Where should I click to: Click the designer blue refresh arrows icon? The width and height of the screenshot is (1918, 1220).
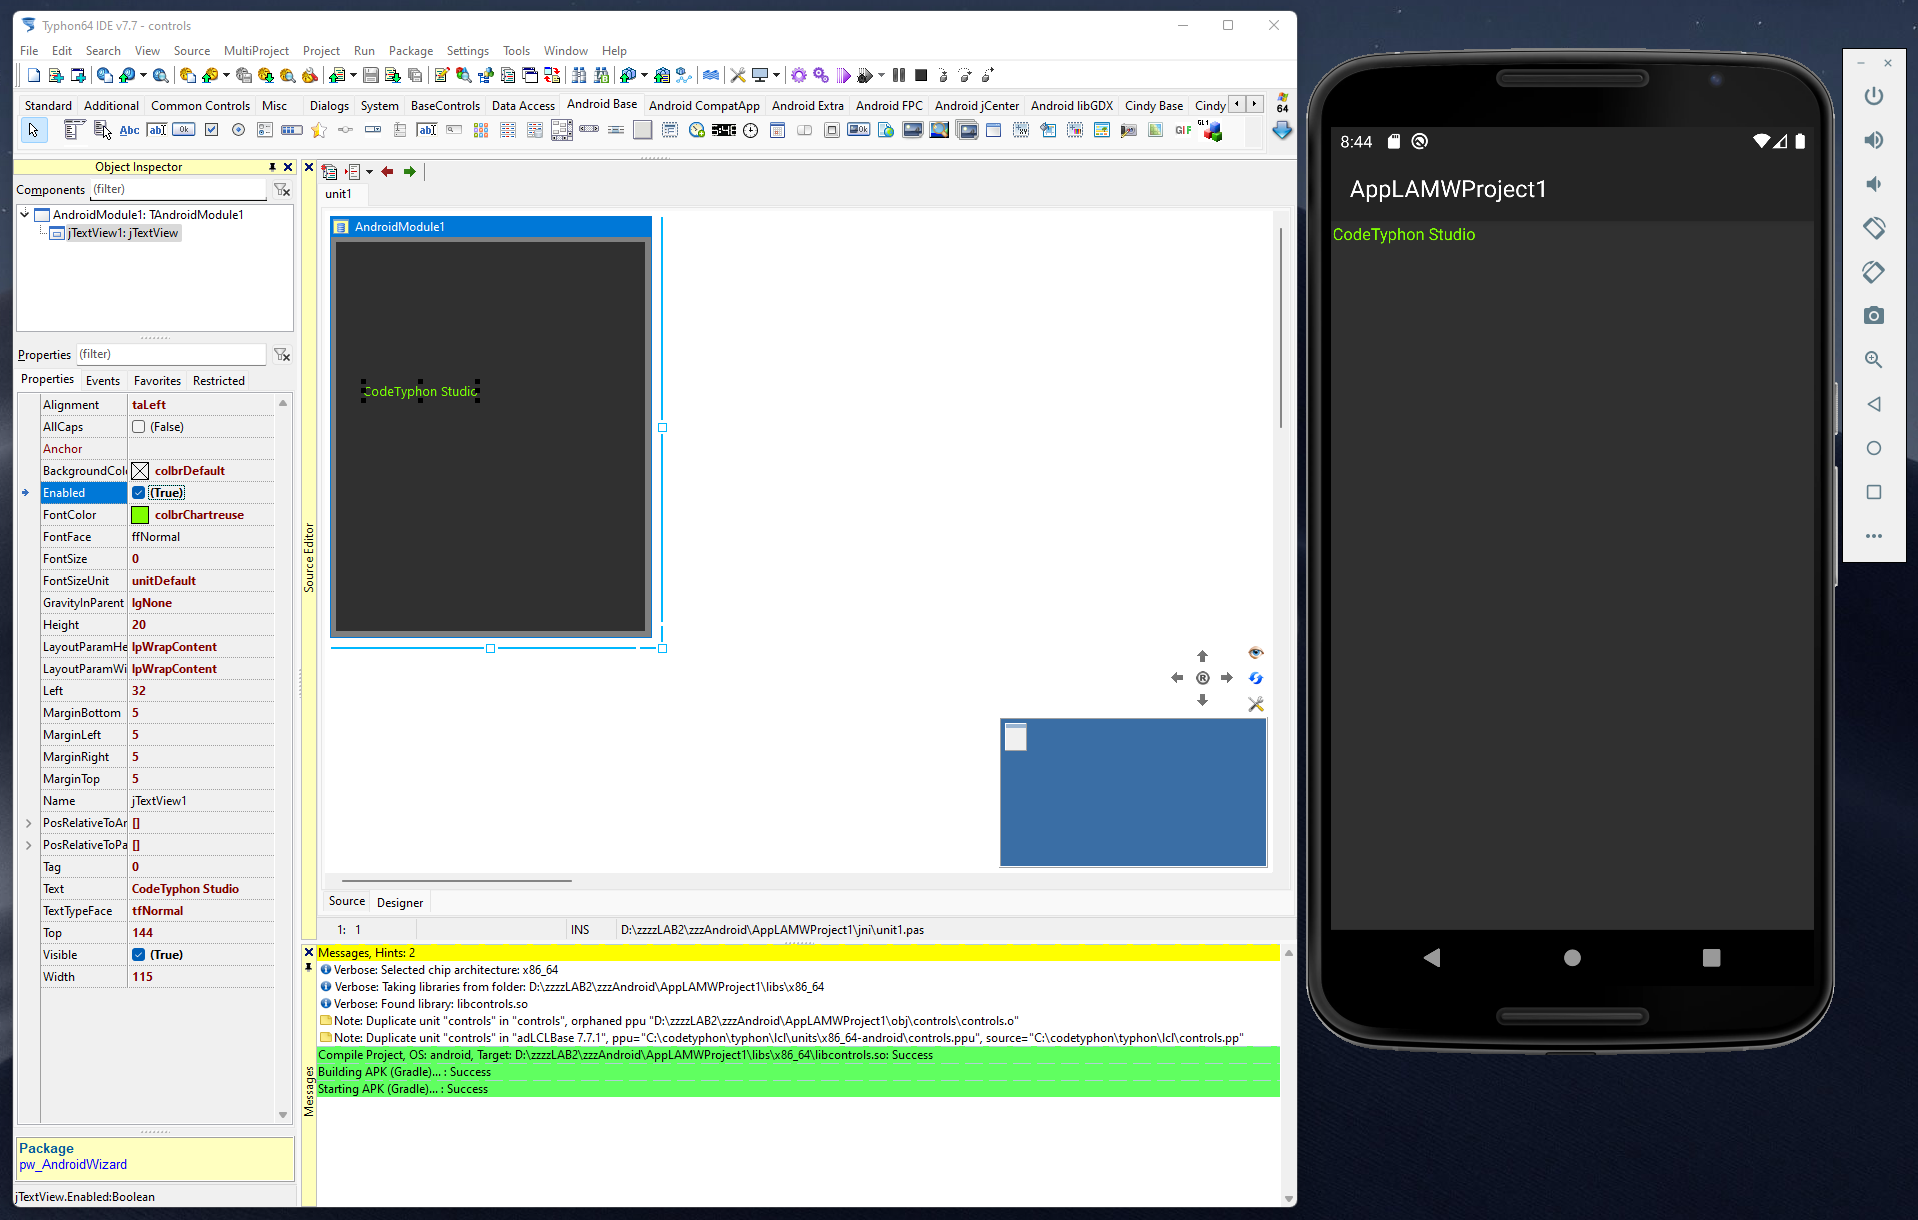point(1256,678)
